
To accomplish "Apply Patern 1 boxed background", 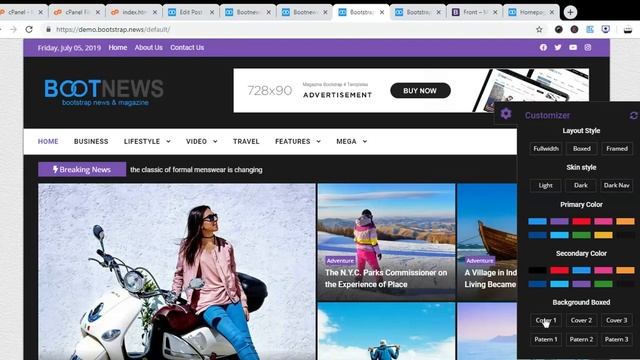I will click(x=546, y=339).
